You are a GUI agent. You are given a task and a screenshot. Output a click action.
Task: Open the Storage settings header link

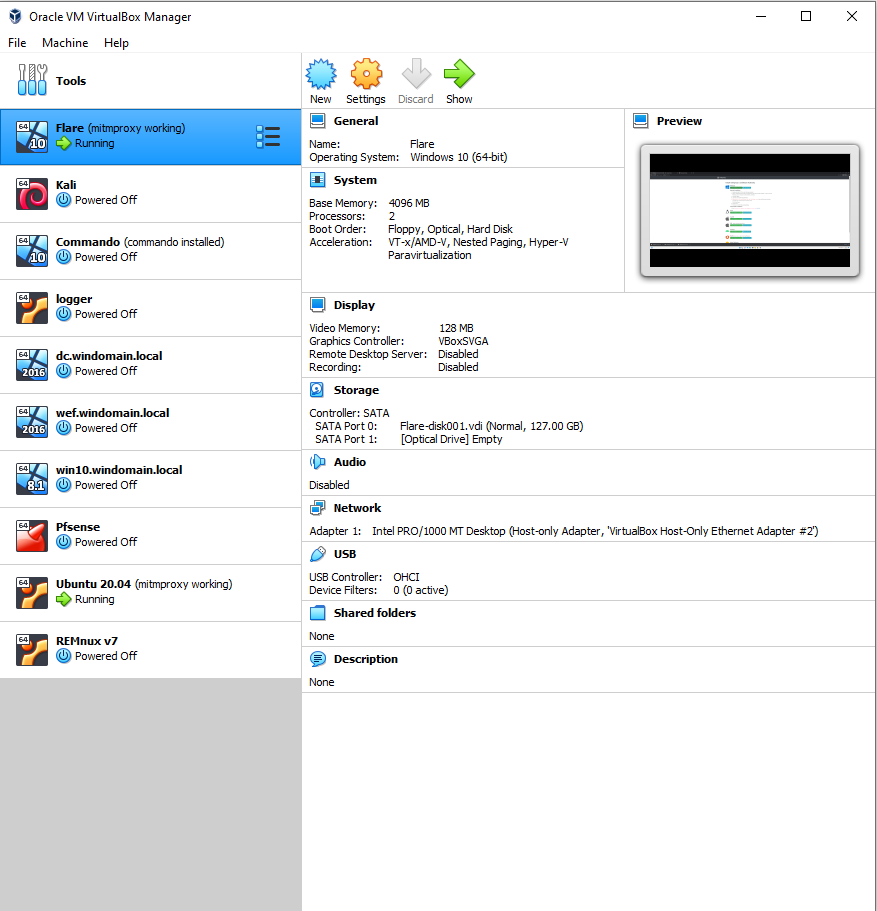(x=356, y=390)
